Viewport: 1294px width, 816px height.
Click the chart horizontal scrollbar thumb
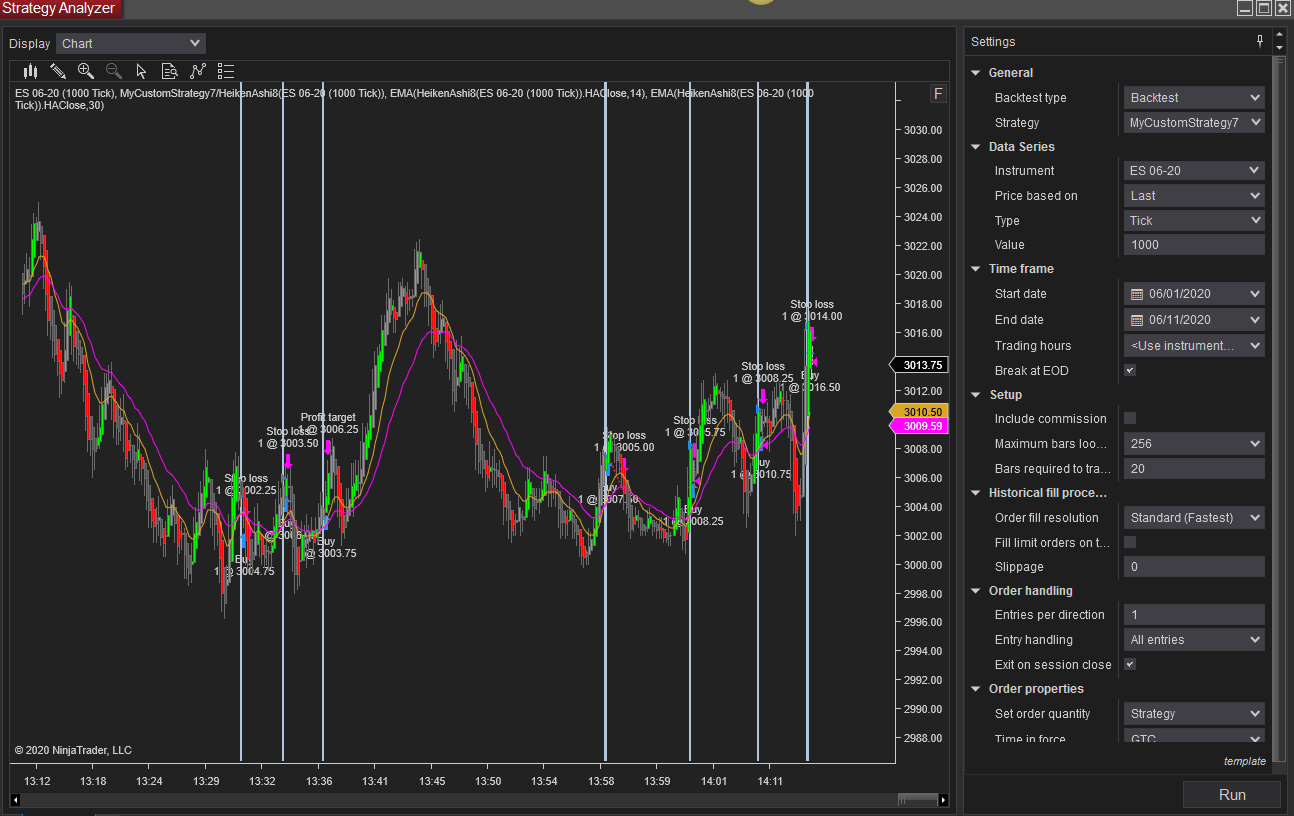point(916,799)
